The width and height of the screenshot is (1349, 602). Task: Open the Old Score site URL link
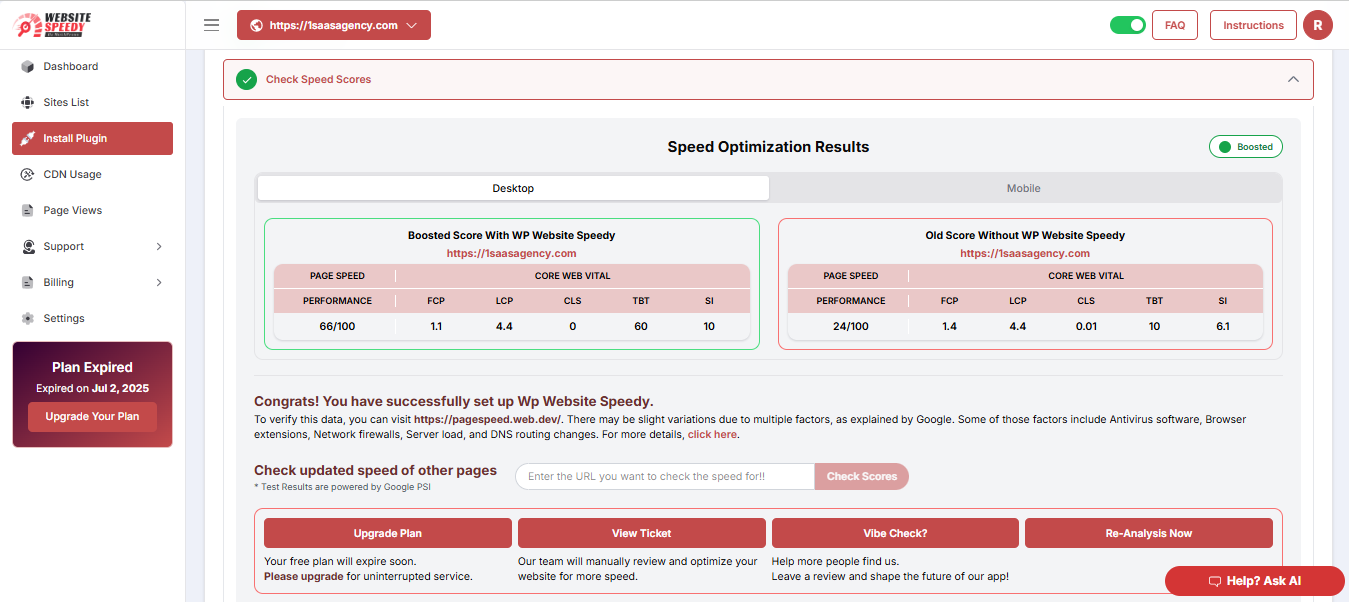click(x=1025, y=254)
